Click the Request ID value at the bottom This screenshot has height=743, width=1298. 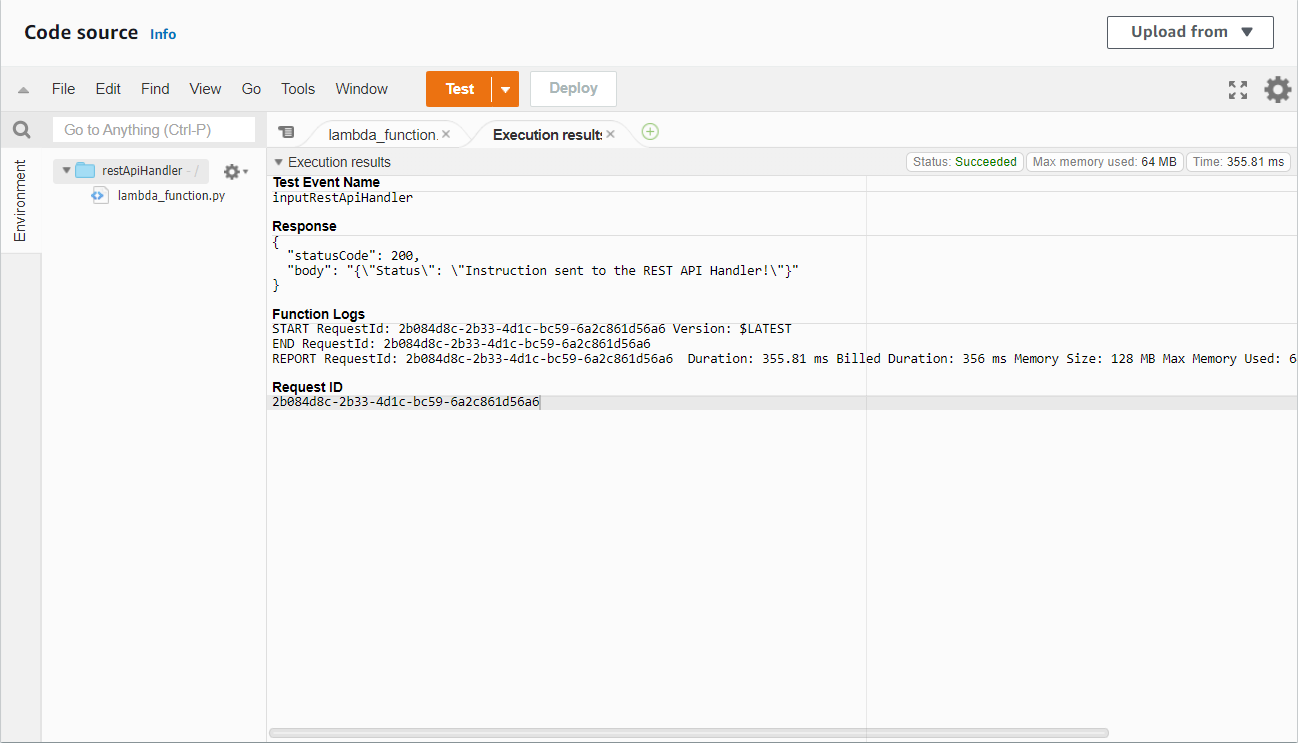click(x=405, y=402)
